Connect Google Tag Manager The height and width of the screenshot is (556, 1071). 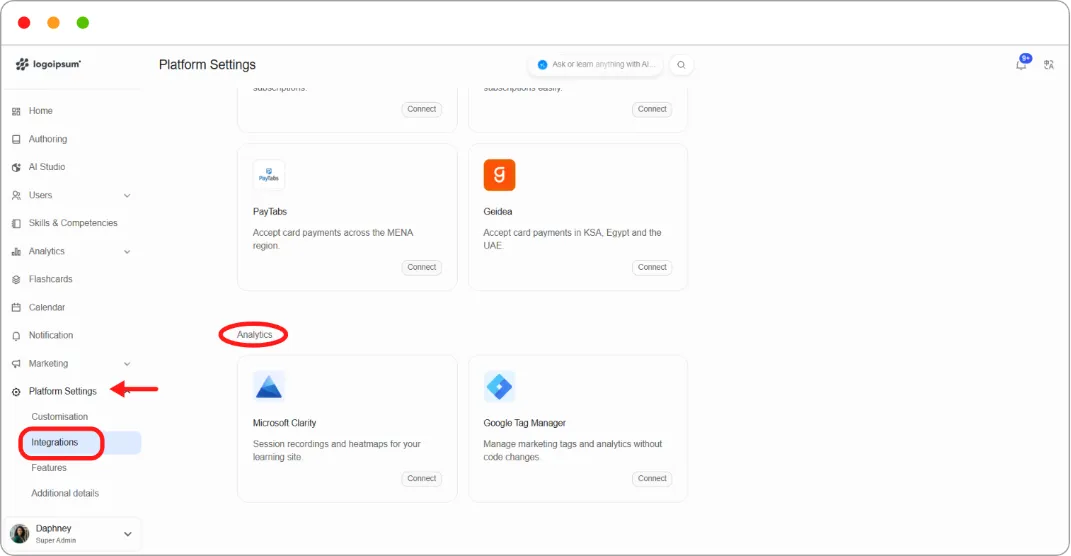pos(652,478)
